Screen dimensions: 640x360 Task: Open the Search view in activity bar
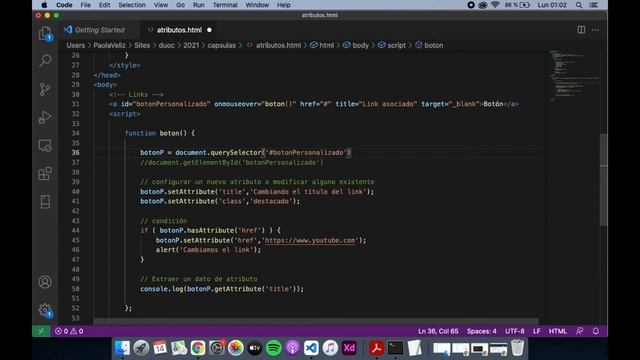click(x=45, y=61)
